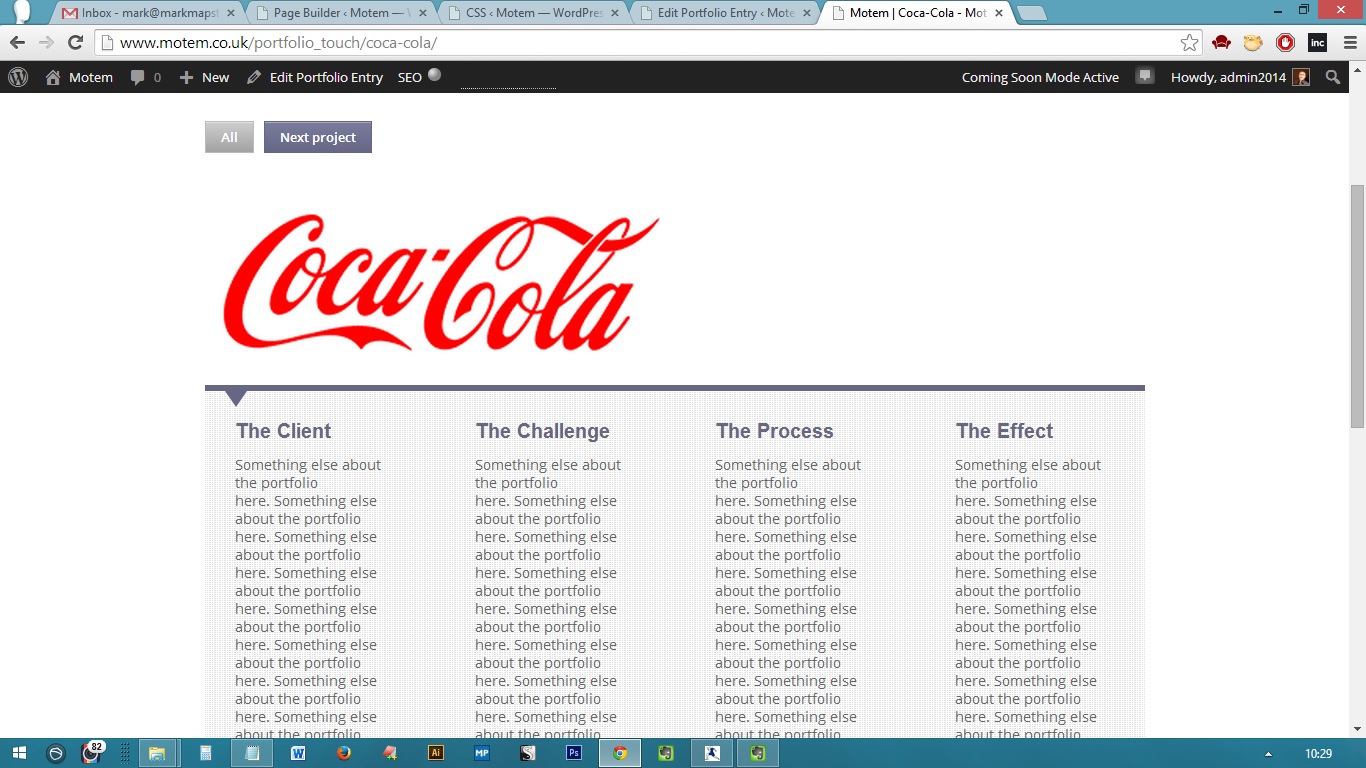
Task: Click the All projects button
Action: (x=229, y=137)
